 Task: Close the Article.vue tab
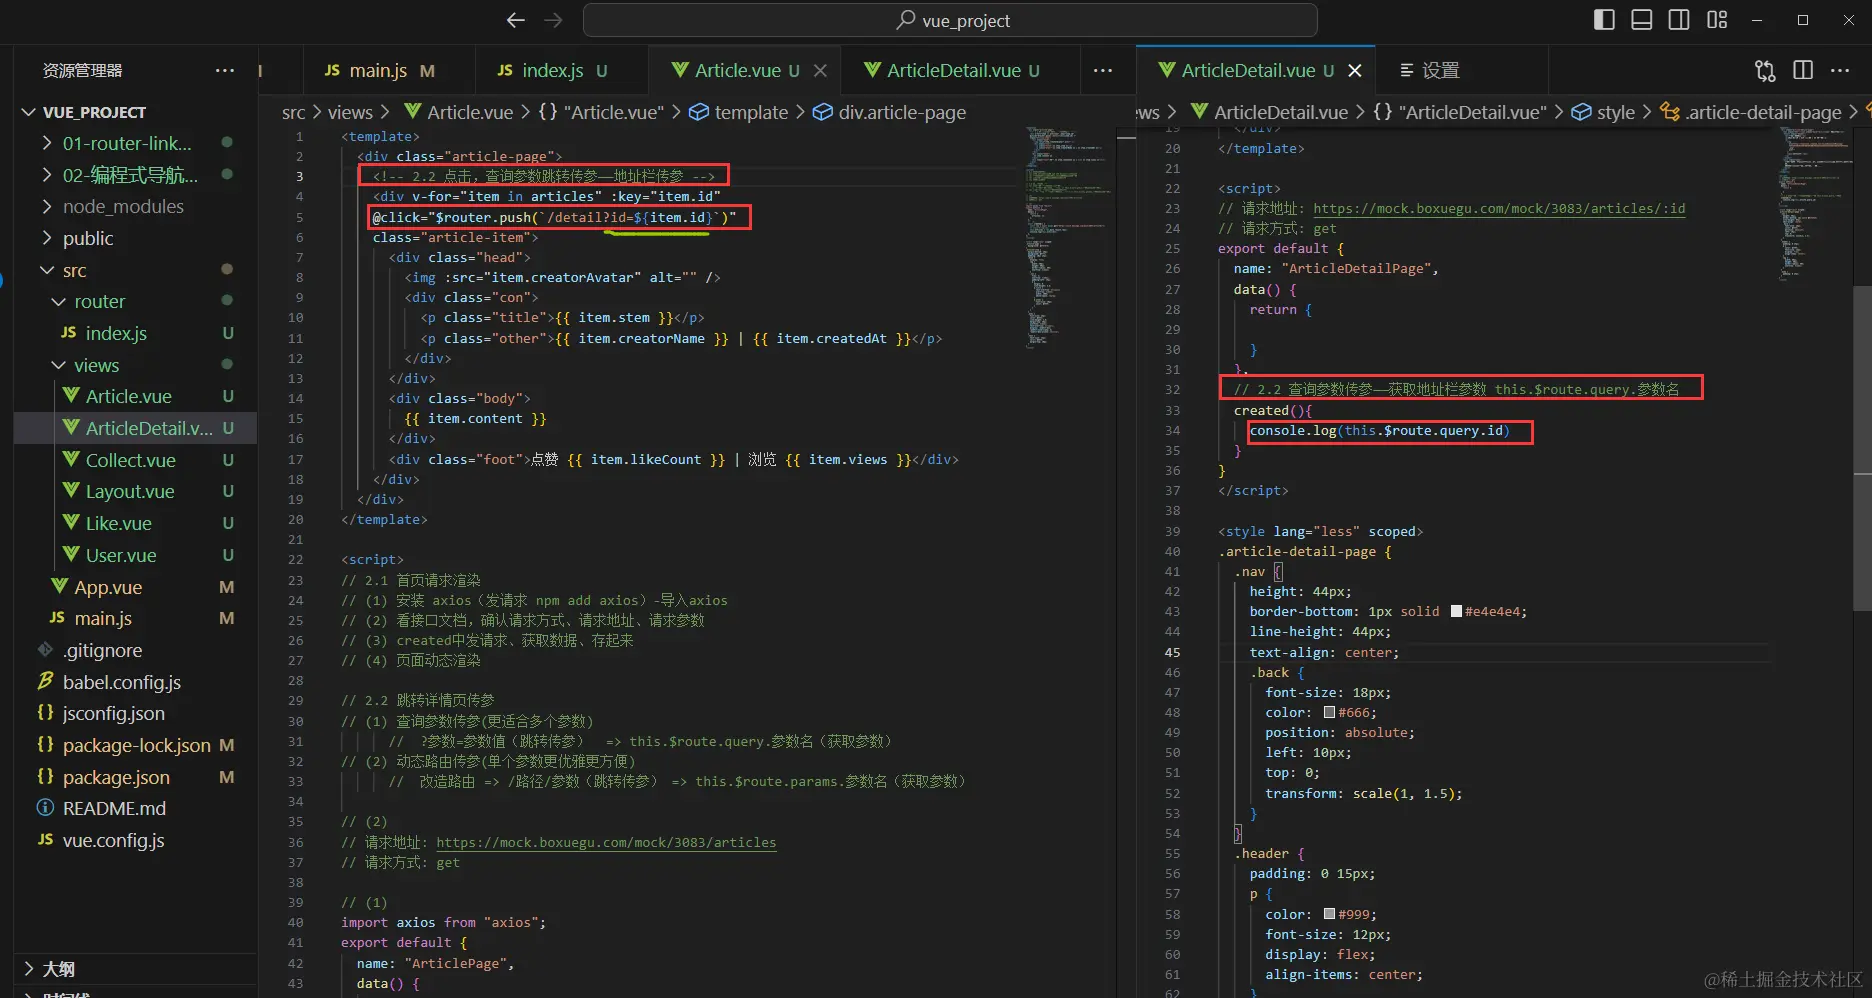[820, 70]
